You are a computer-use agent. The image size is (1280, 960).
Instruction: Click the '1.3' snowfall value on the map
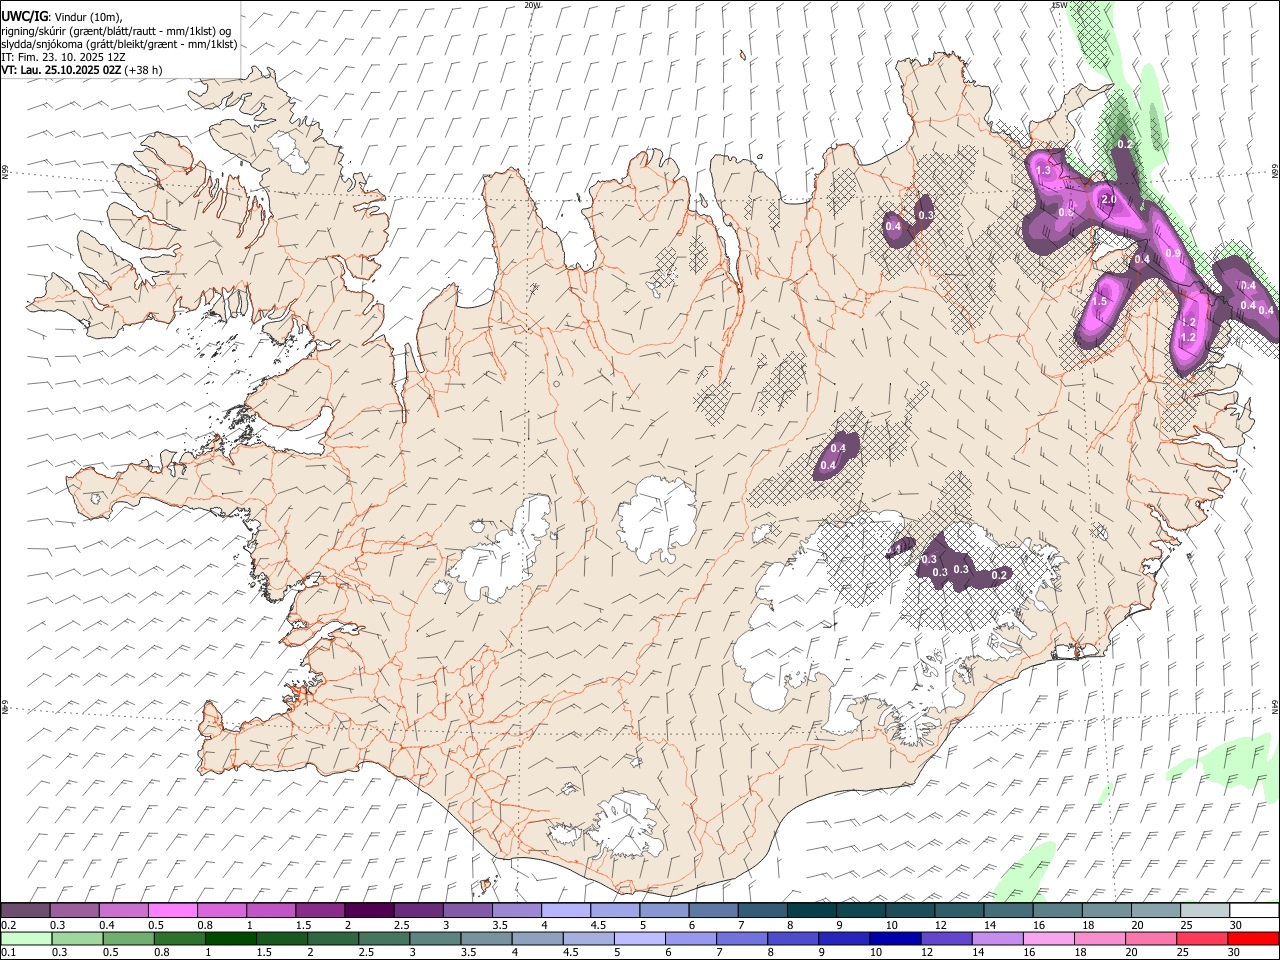coord(1044,171)
